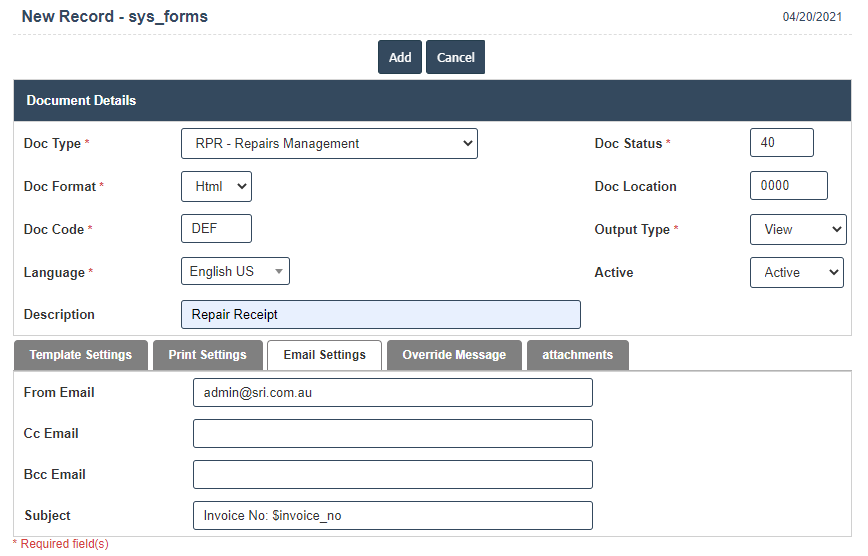Focus the Doc Status field

781,143
